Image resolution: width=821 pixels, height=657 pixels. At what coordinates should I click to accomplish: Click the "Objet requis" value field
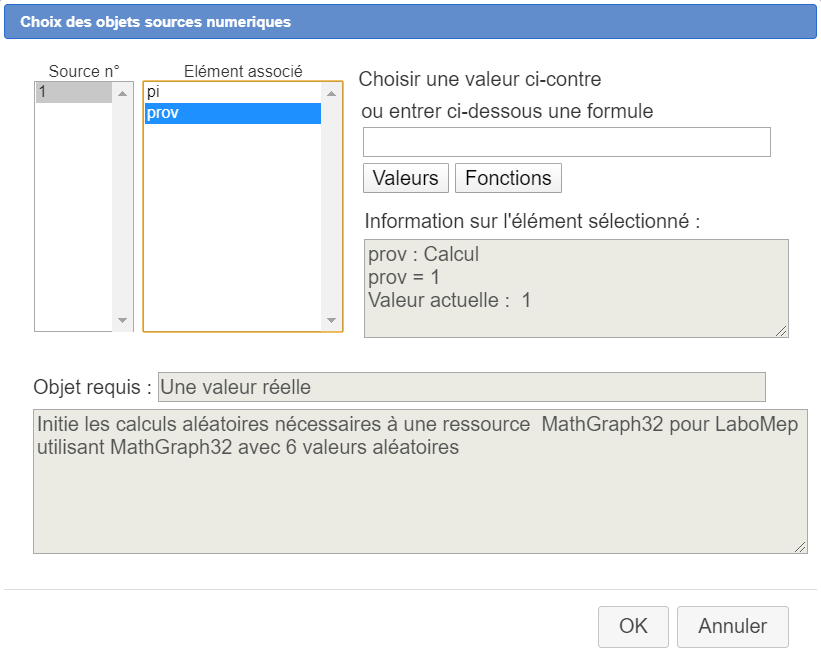tap(461, 387)
